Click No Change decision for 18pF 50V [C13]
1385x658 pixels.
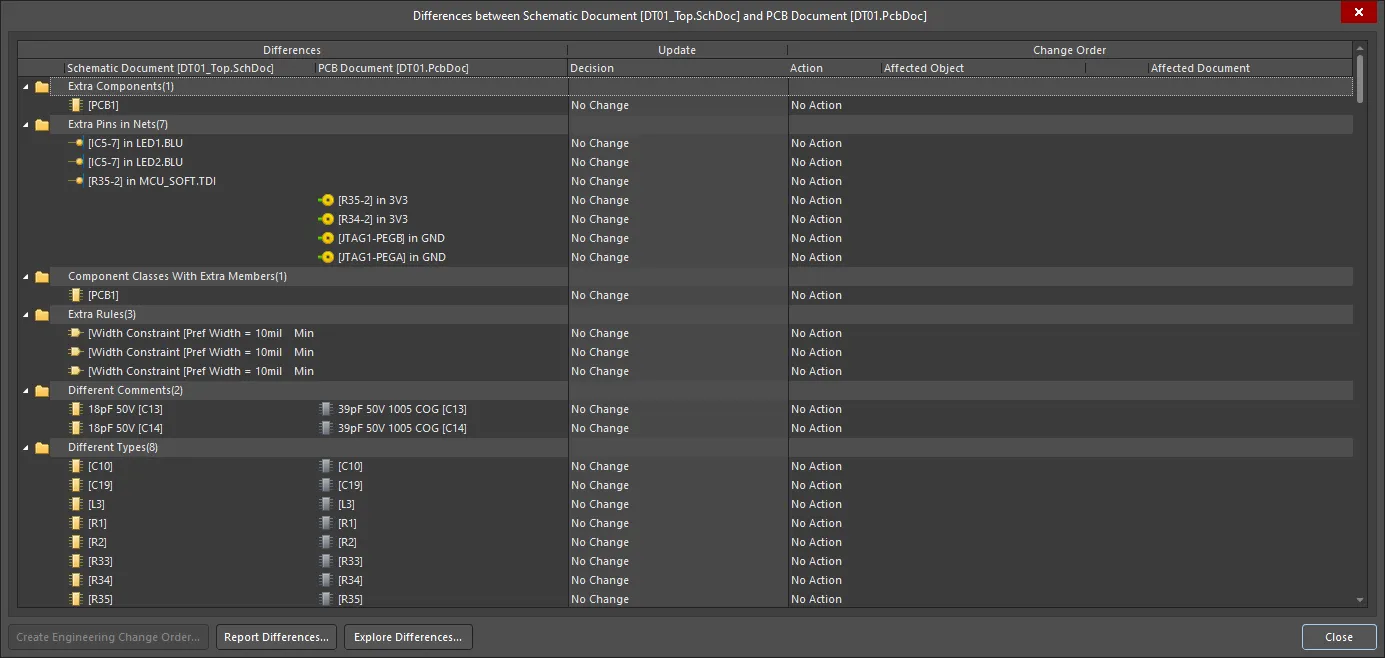tap(600, 409)
